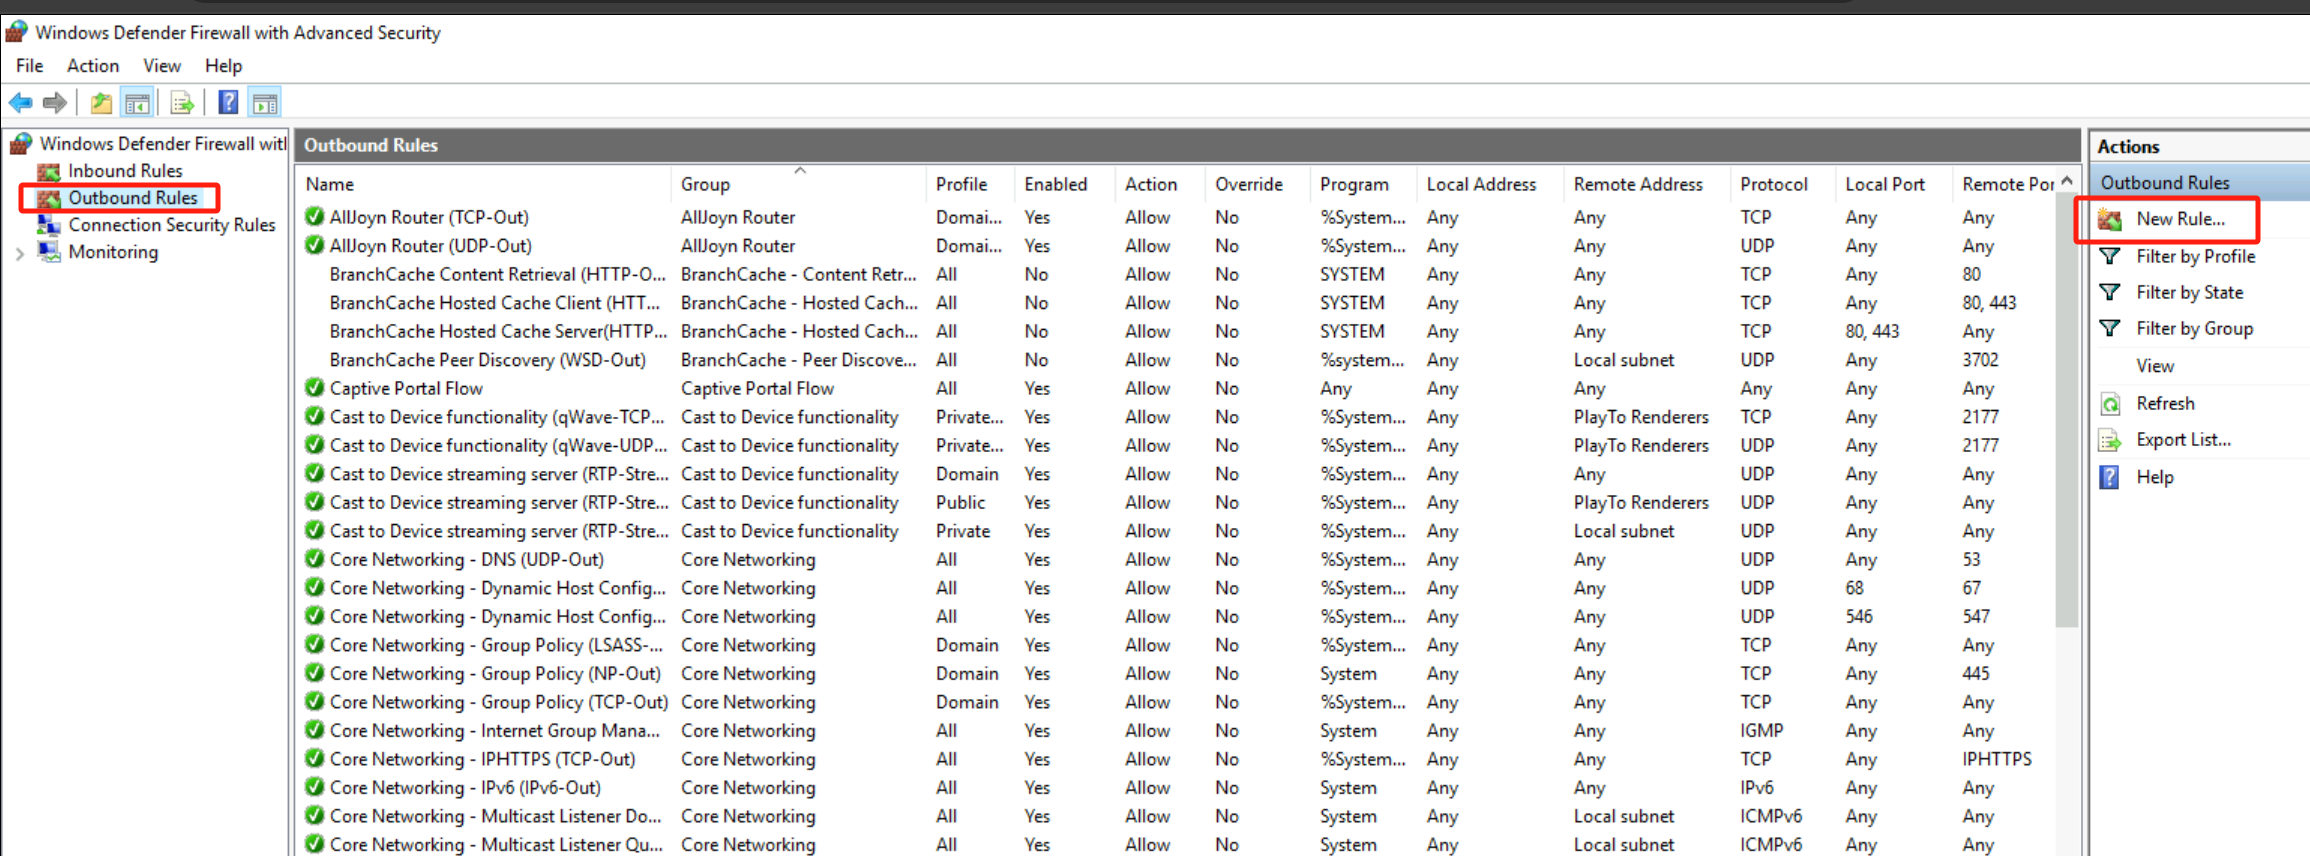
Task: Open the Help menu
Action: [x=224, y=66]
